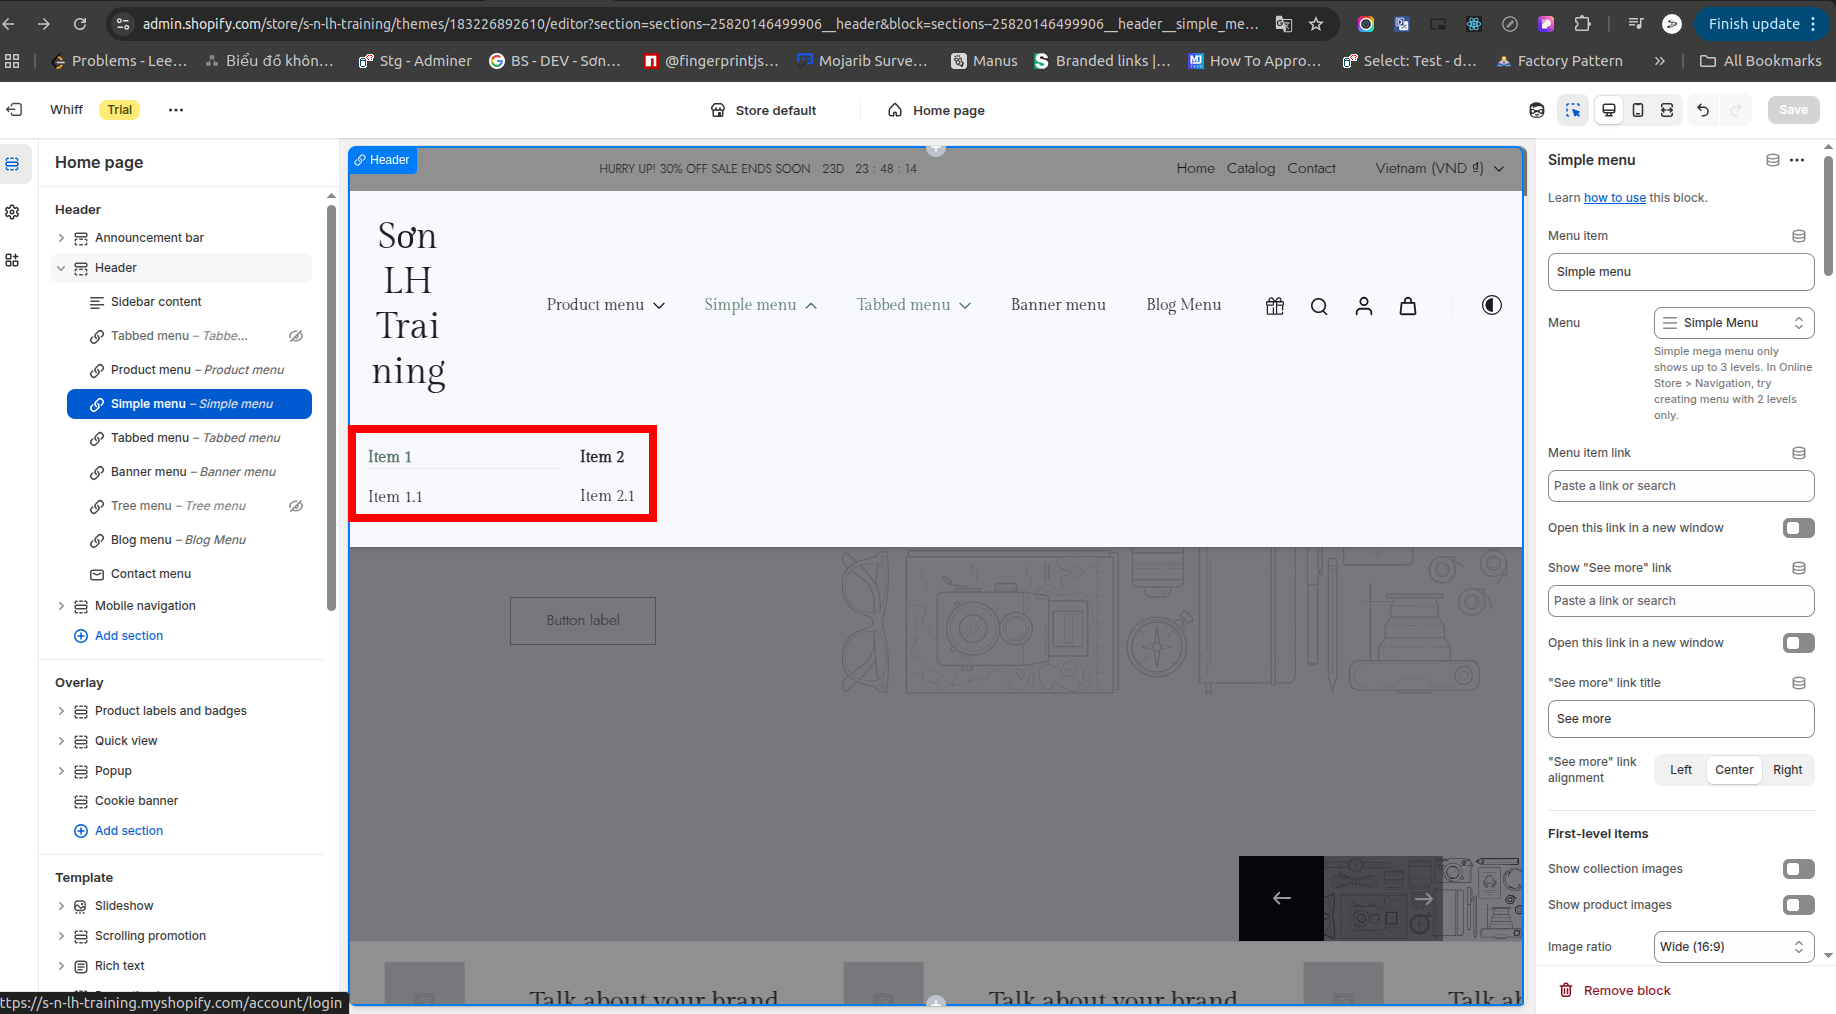The height and width of the screenshot is (1014, 1836).
Task: Toggle the inspector selection tool
Action: coord(1573,110)
